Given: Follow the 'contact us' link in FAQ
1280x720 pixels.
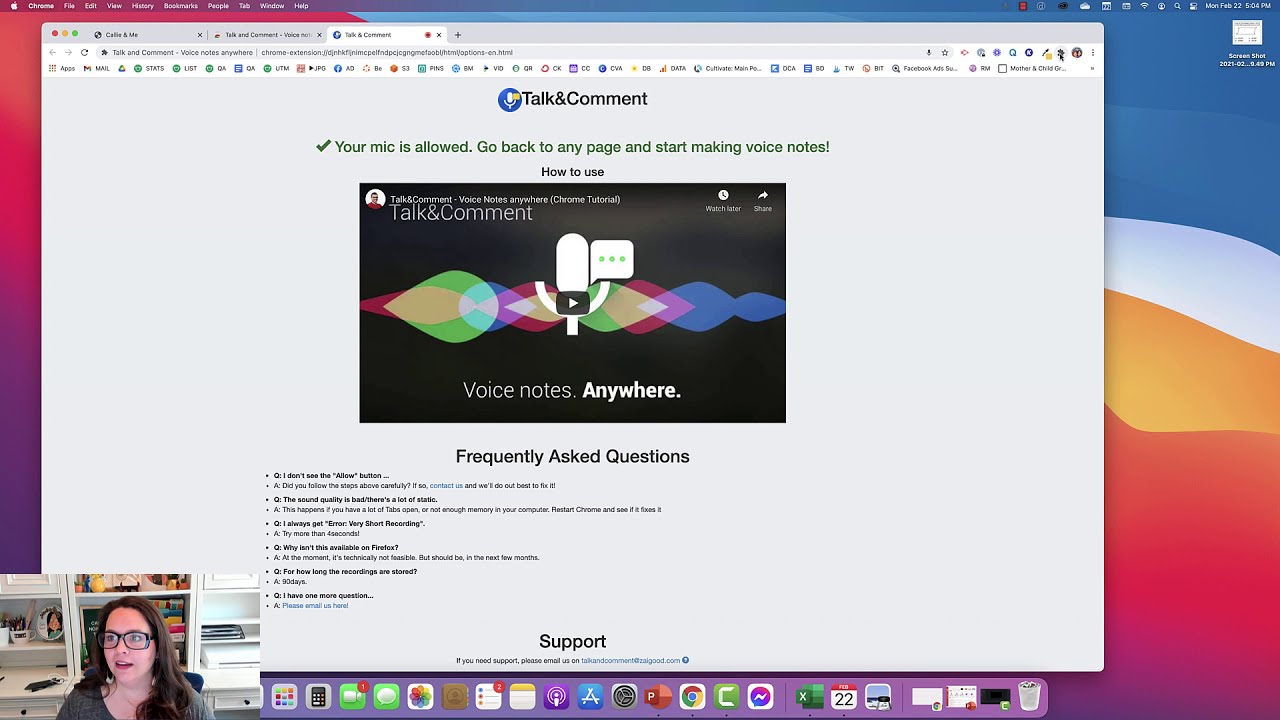Looking at the screenshot, I should (446, 486).
